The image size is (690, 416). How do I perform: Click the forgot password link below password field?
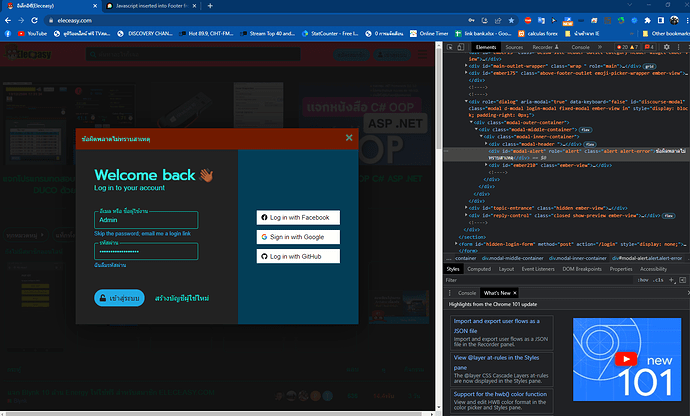point(110,265)
